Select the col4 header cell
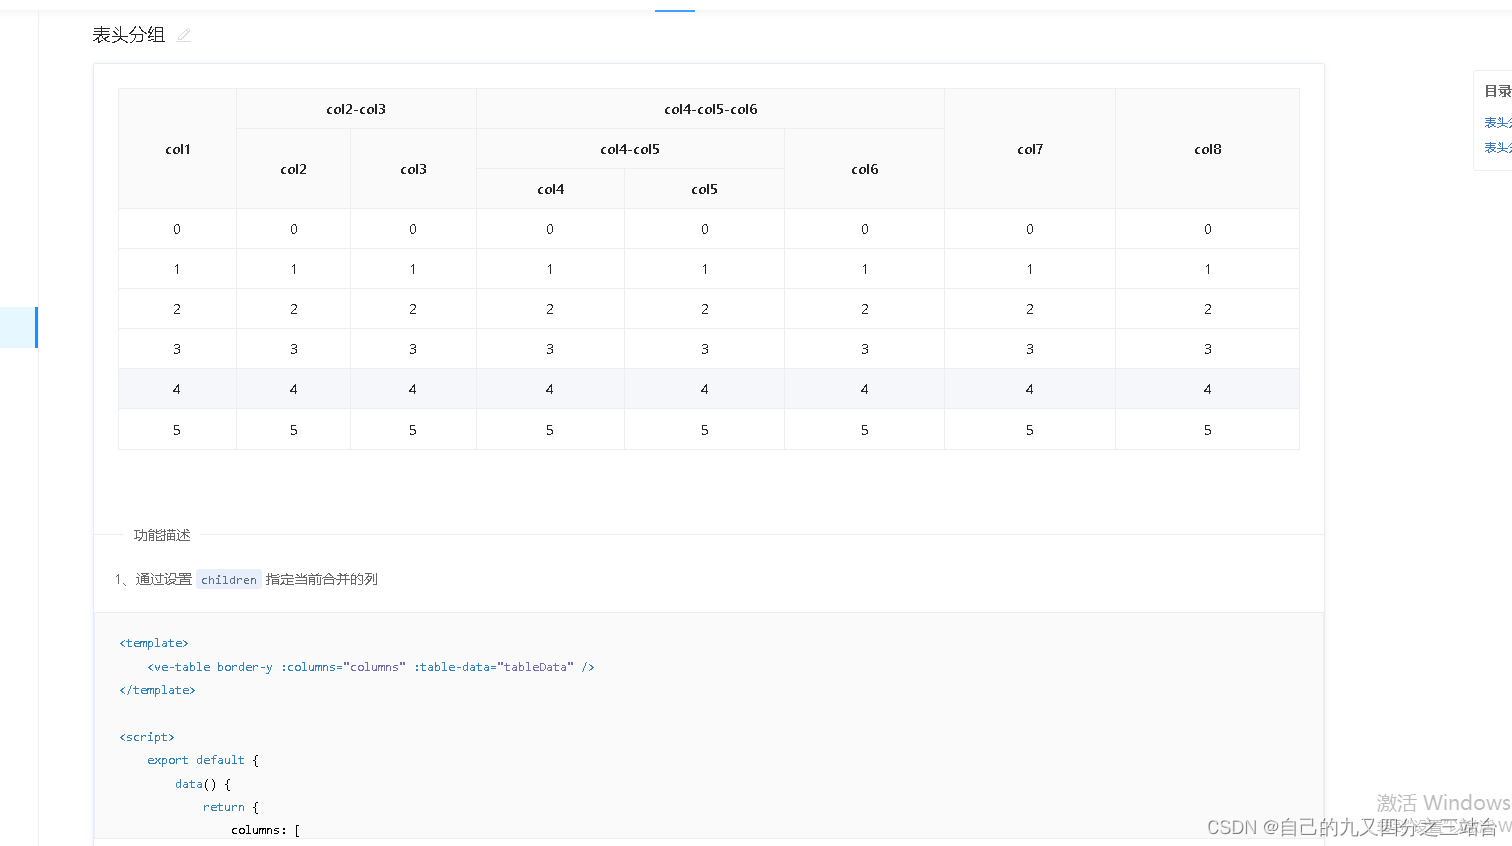This screenshot has width=1512, height=846. [x=551, y=189]
